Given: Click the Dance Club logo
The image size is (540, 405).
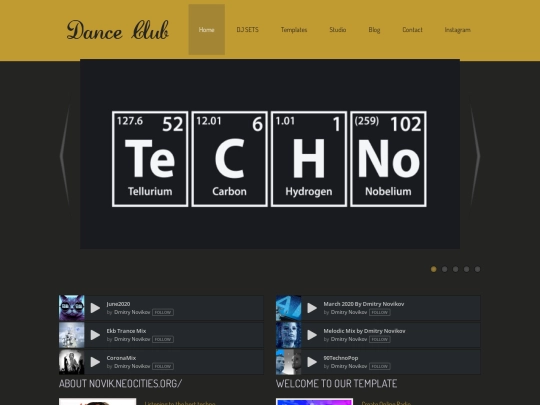Looking at the screenshot, I should coord(117,30).
